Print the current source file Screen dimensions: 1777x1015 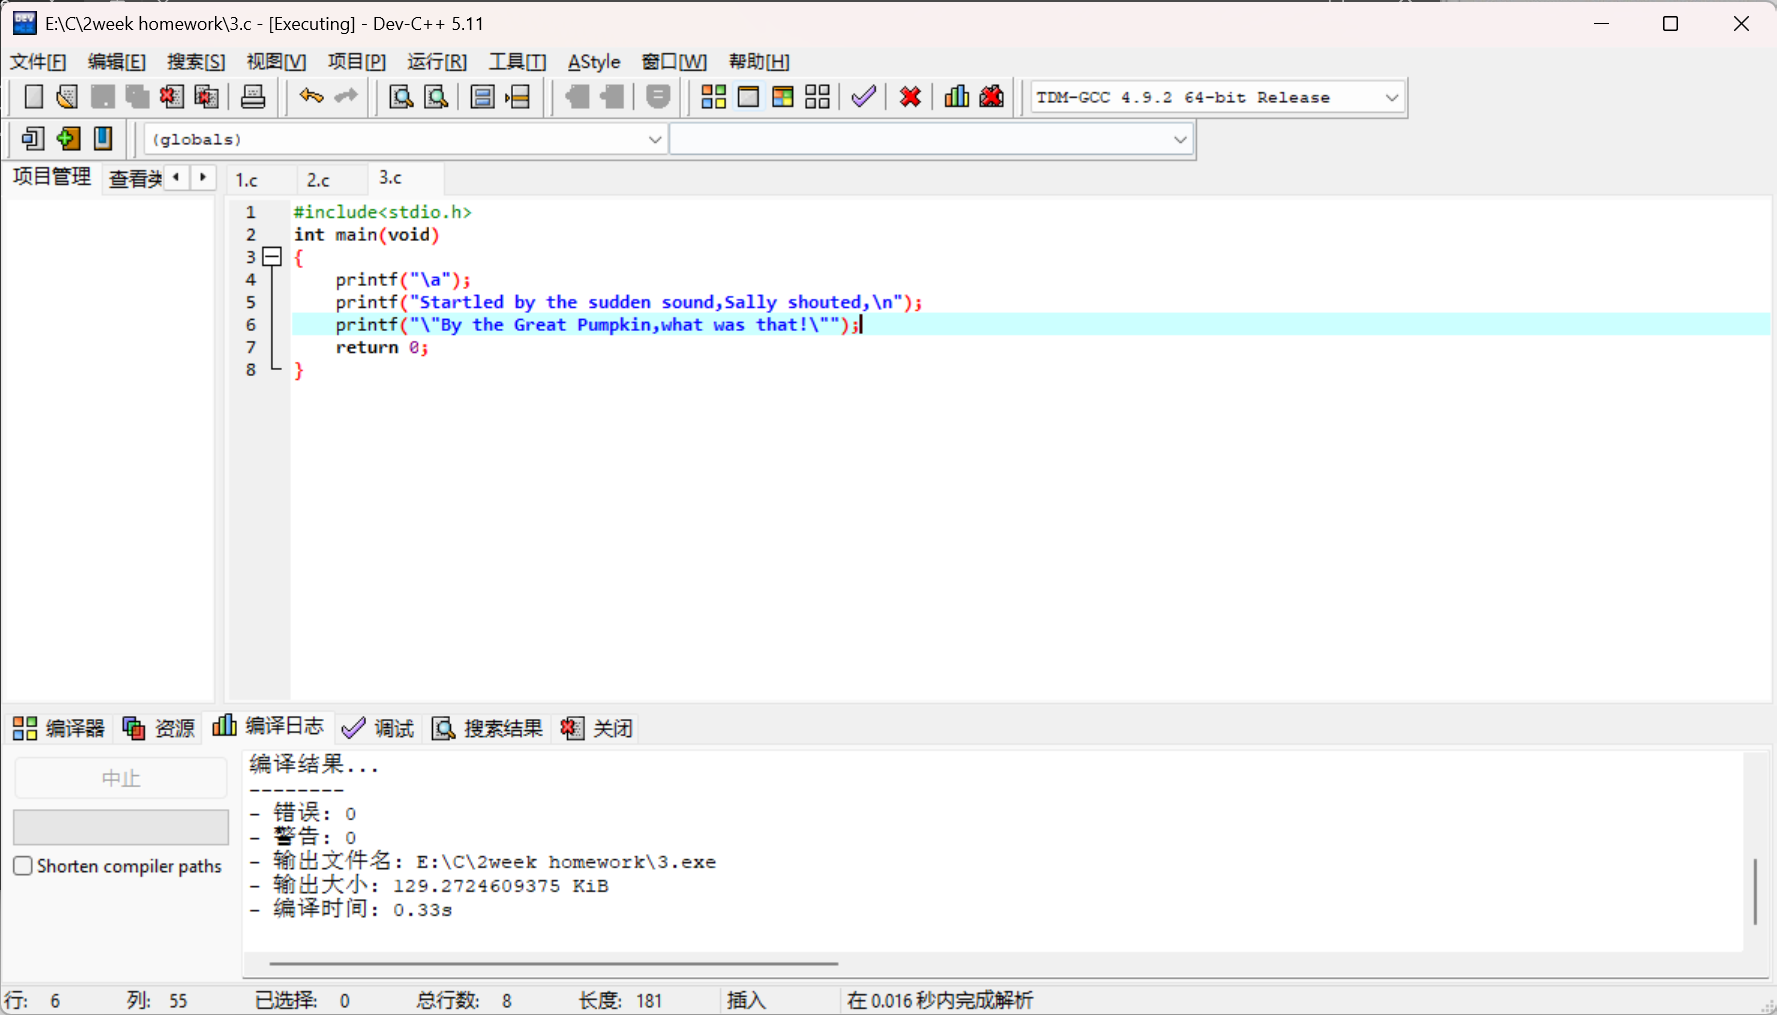click(x=253, y=97)
